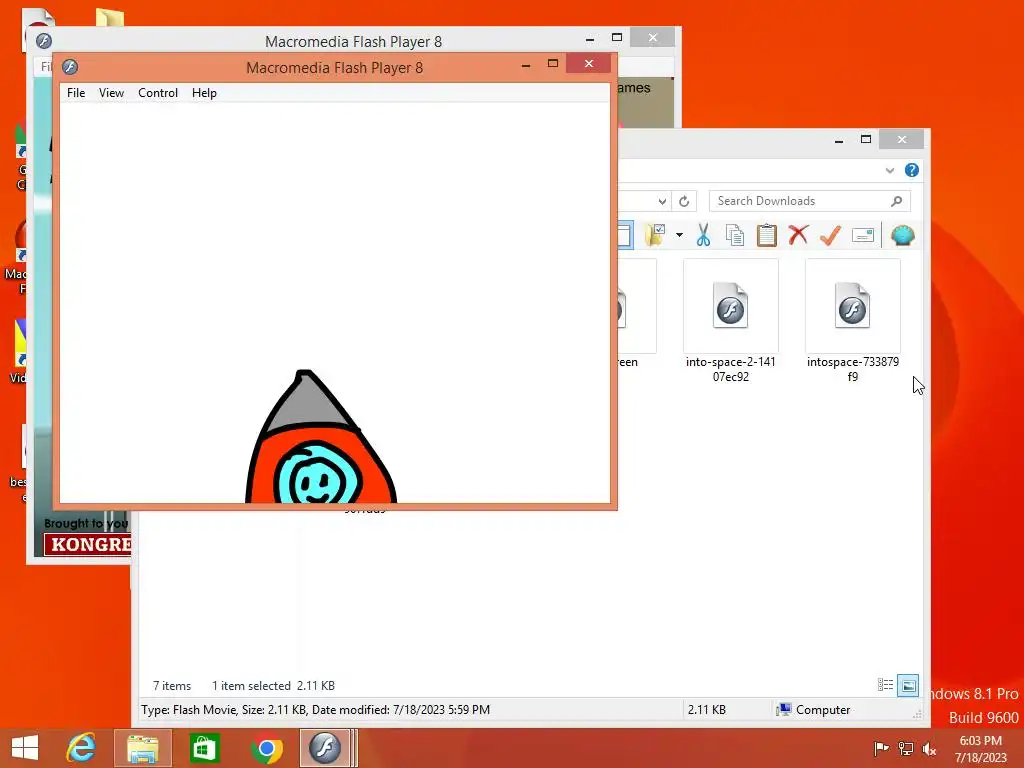Select the into-space-2-14107ec92 file
The image size is (1024, 768).
pyautogui.click(x=731, y=321)
